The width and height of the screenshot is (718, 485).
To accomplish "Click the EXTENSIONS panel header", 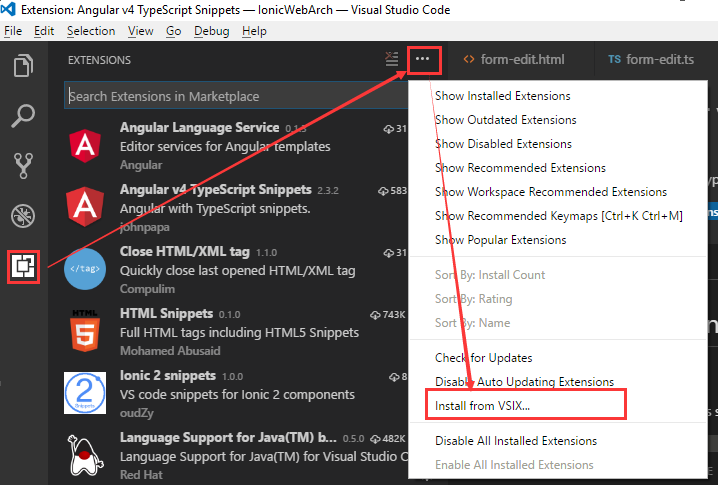I will coord(99,60).
